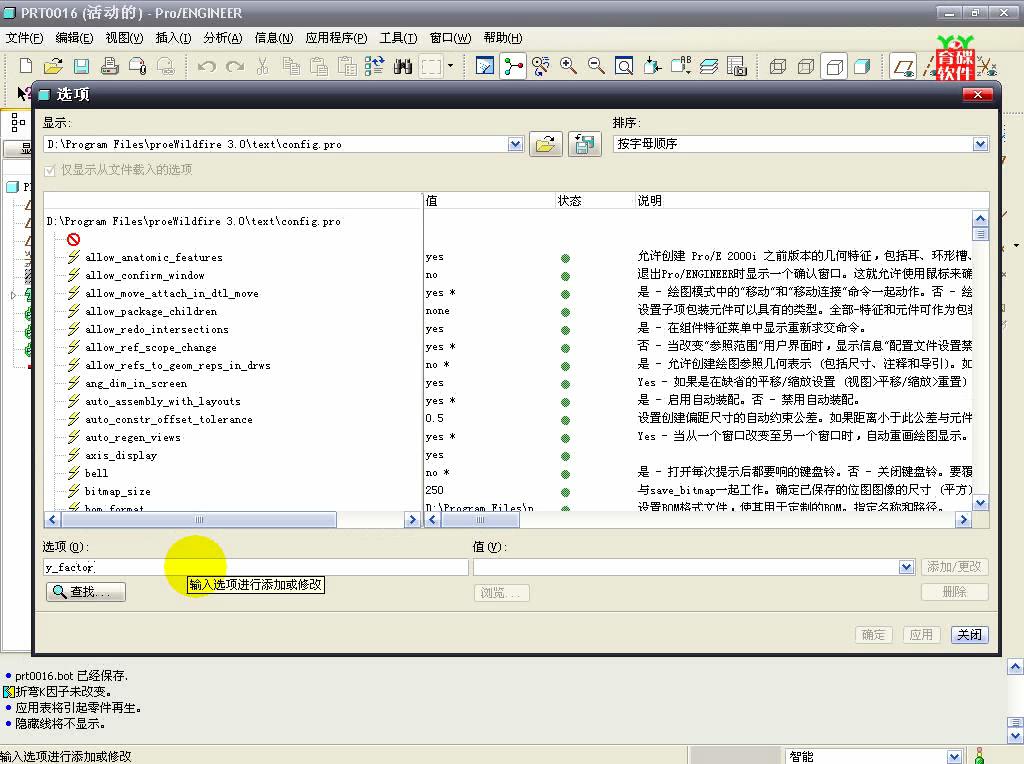Click the options list vertical scroll down arrow
Screen dimensions: 1024x764
coord(980,503)
